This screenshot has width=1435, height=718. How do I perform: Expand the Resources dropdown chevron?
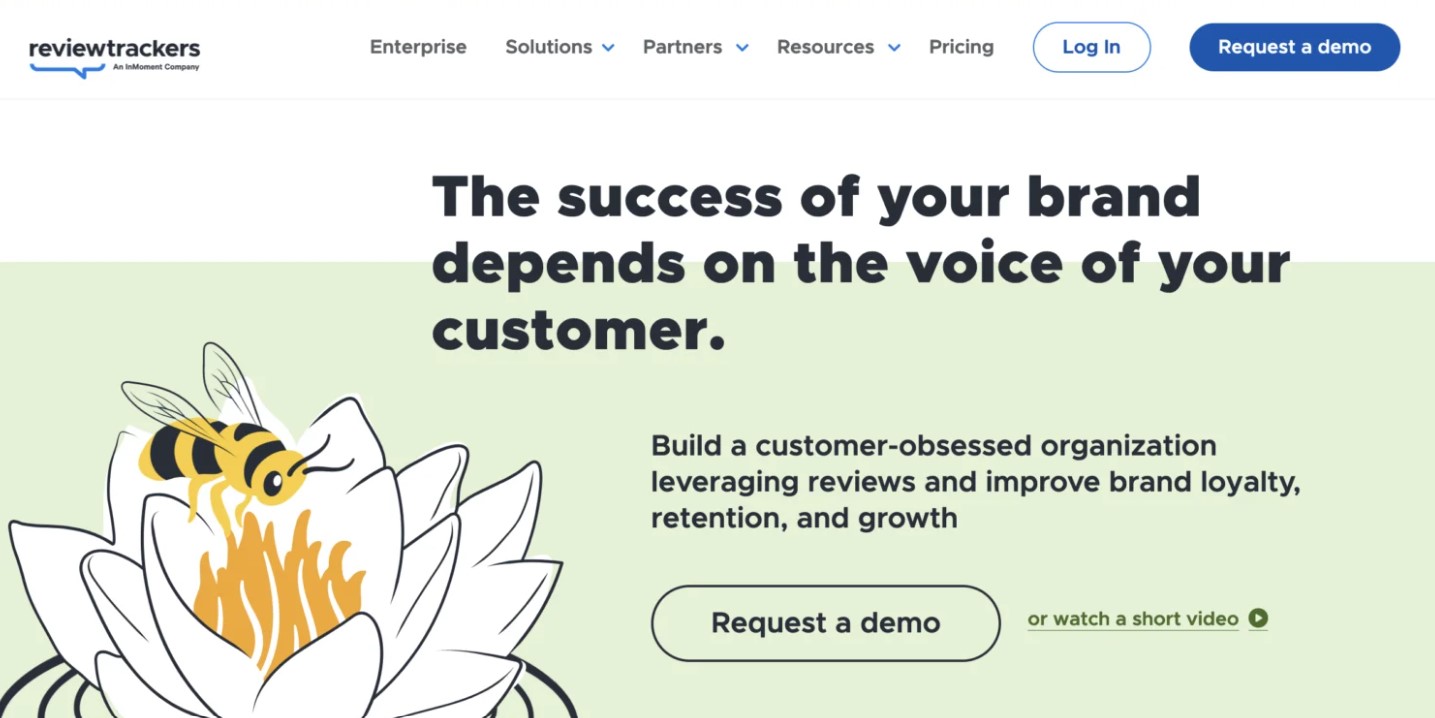(895, 47)
